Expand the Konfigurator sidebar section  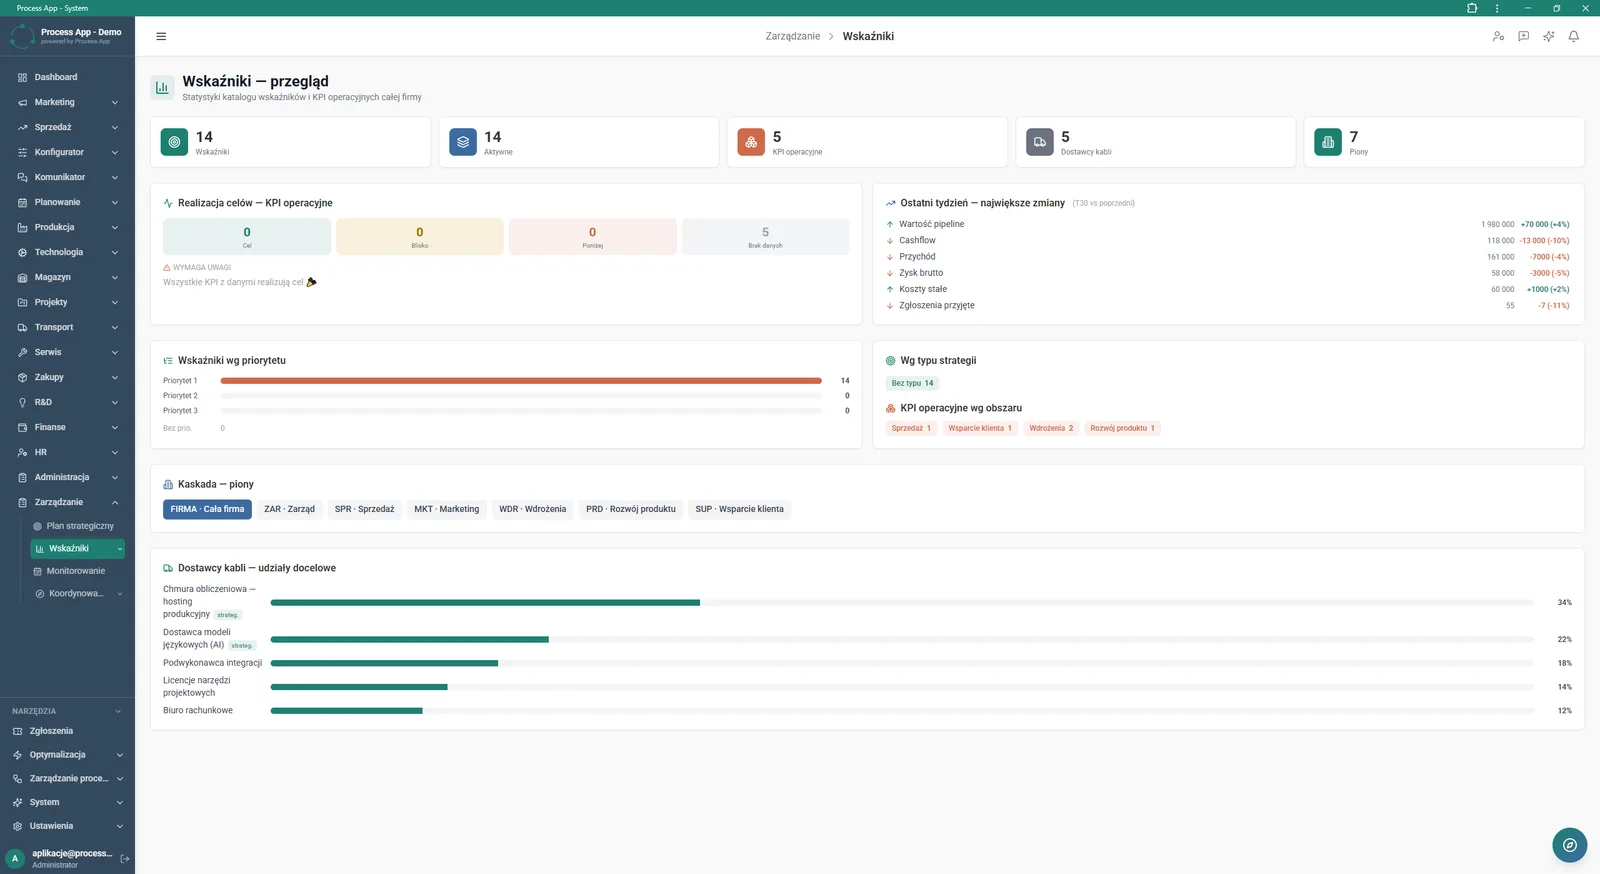(67, 152)
